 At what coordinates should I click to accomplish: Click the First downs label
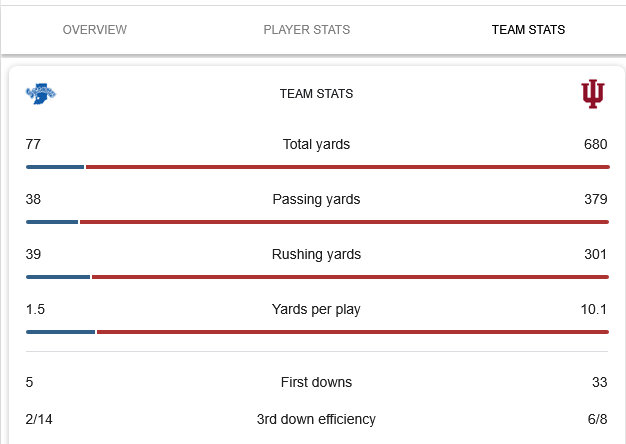(316, 382)
